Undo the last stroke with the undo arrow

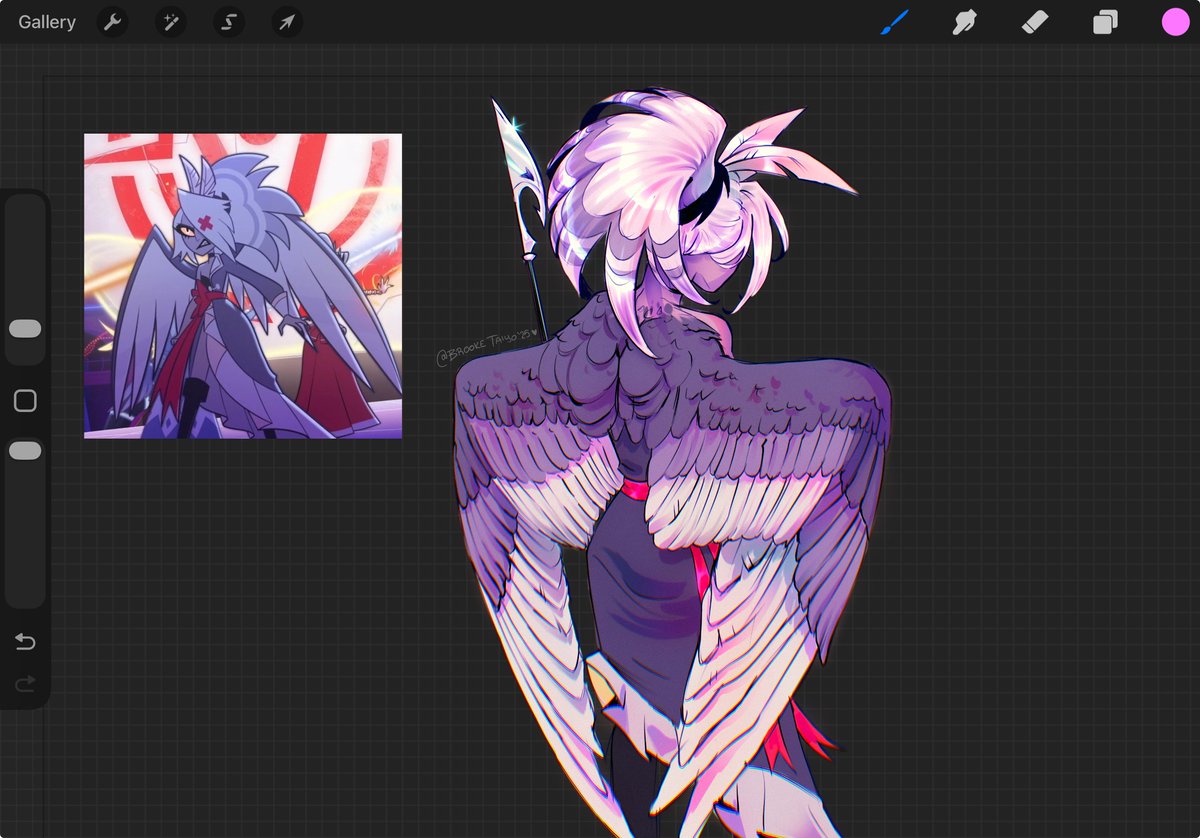25,642
